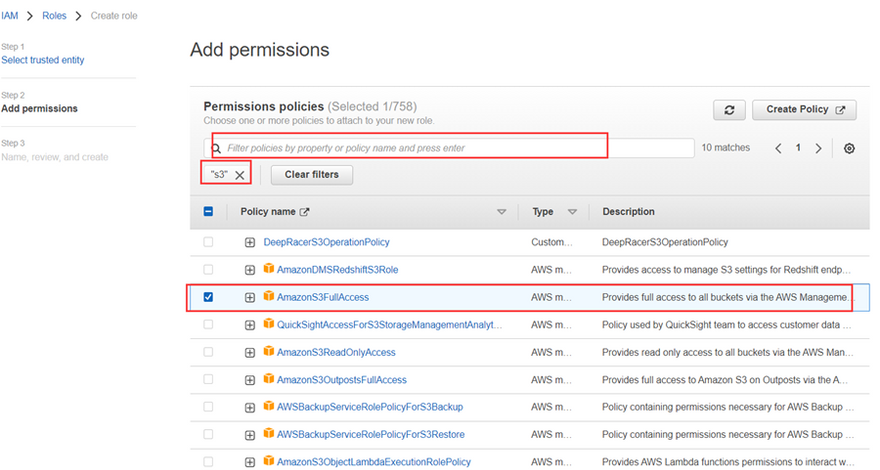The image size is (880, 470).
Task: Go to next page of policy results
Action: [x=818, y=148]
